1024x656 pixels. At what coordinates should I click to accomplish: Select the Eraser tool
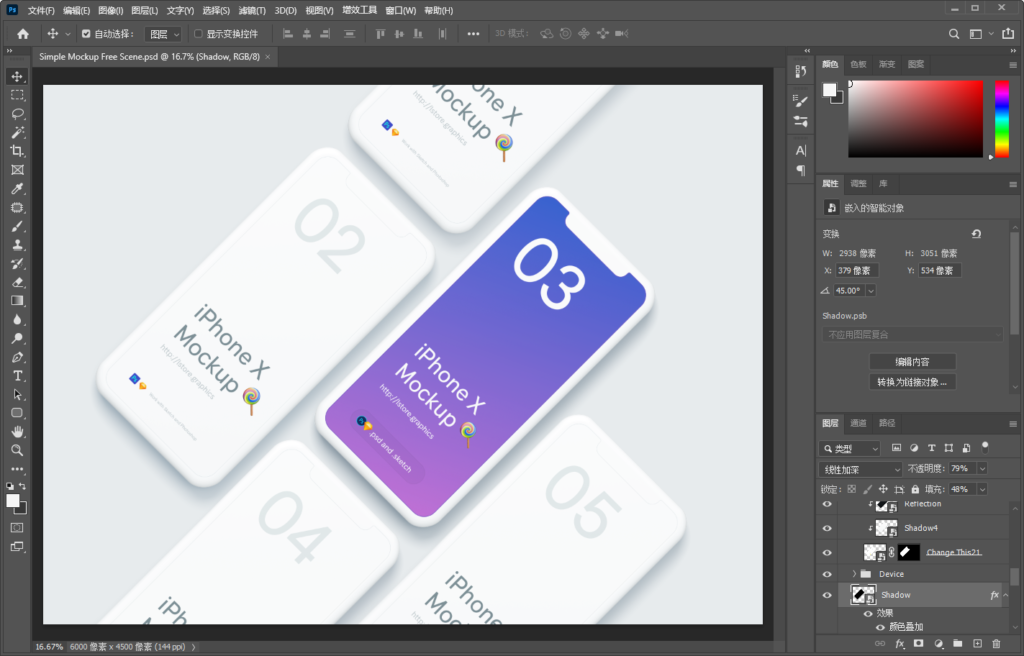(x=17, y=282)
